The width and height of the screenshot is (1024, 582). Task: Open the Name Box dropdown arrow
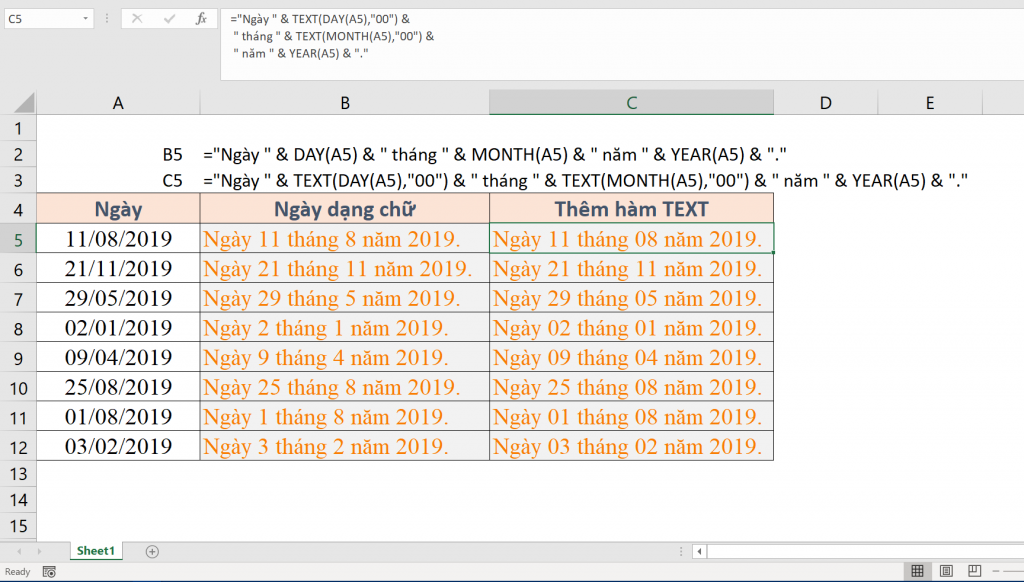[84, 17]
